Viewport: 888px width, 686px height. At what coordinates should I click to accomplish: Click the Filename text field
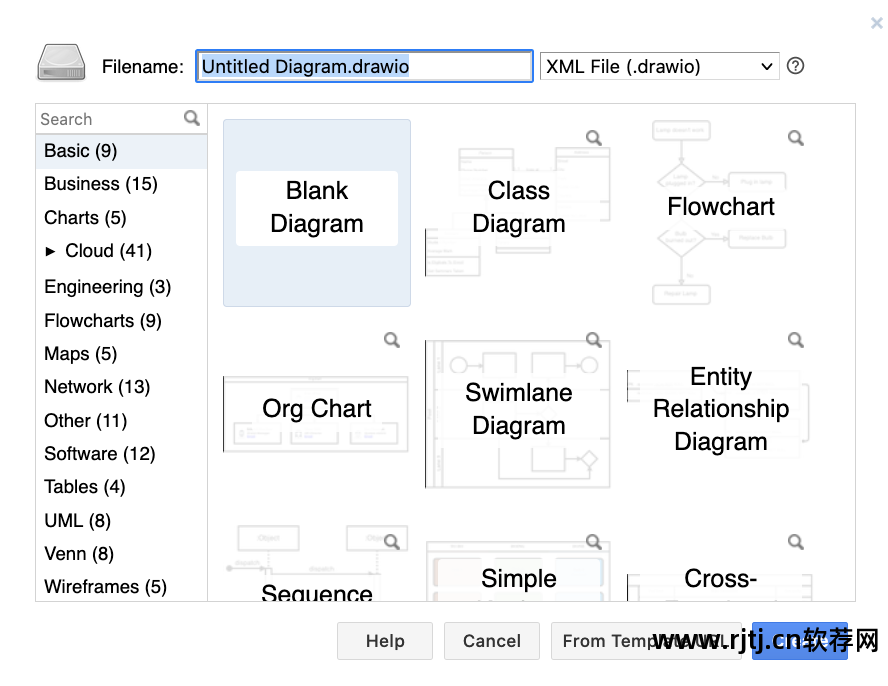pyautogui.click(x=364, y=66)
